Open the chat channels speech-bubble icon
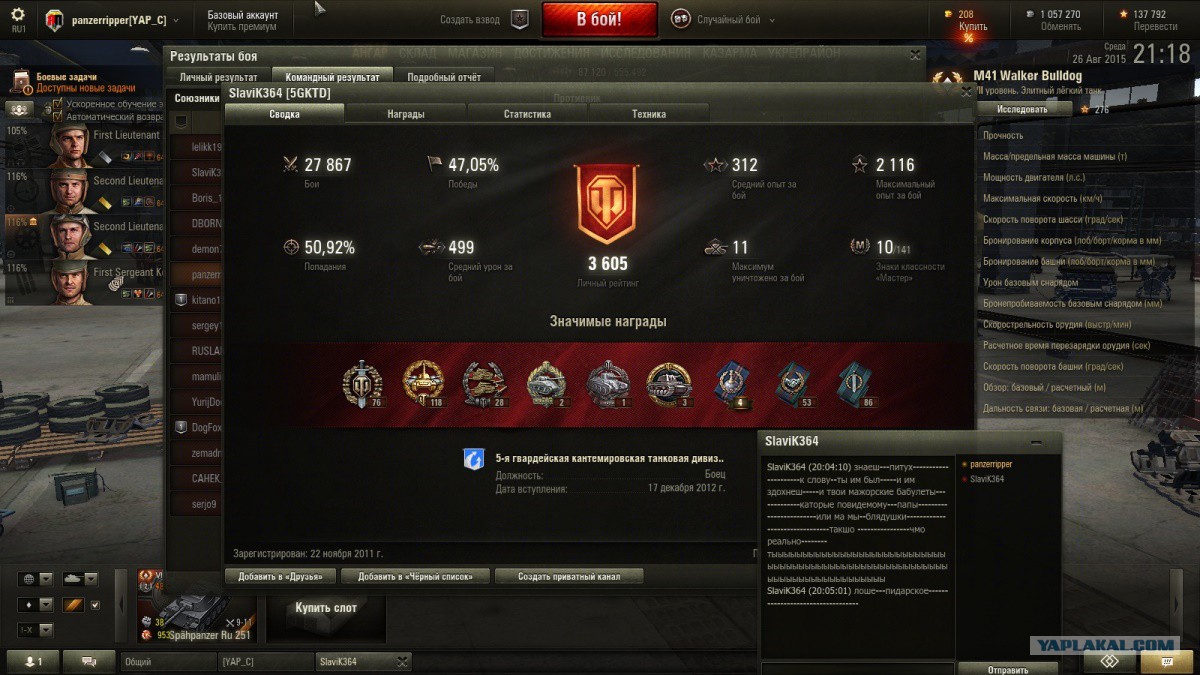The height and width of the screenshot is (675, 1200). coord(89,662)
